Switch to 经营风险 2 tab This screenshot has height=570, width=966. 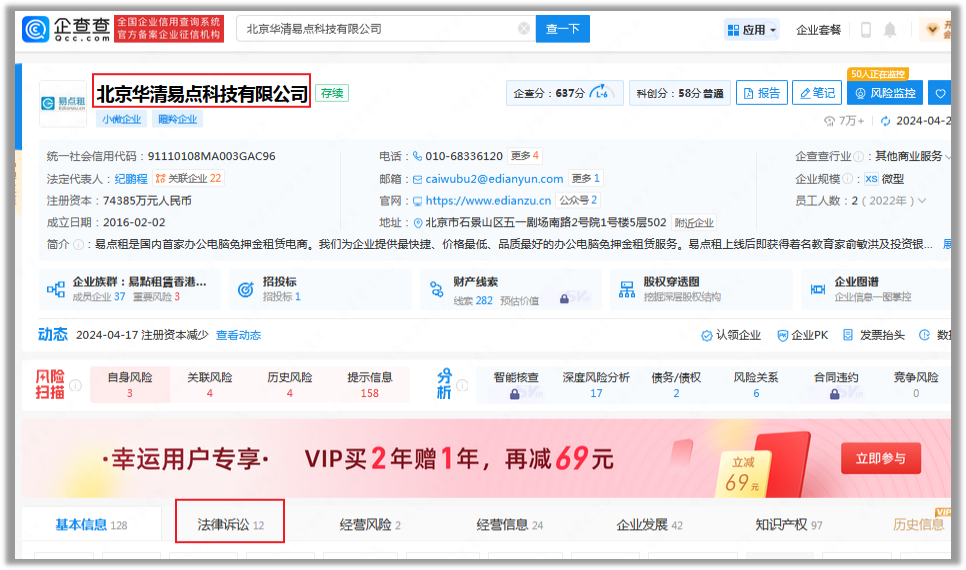pyautogui.click(x=370, y=525)
